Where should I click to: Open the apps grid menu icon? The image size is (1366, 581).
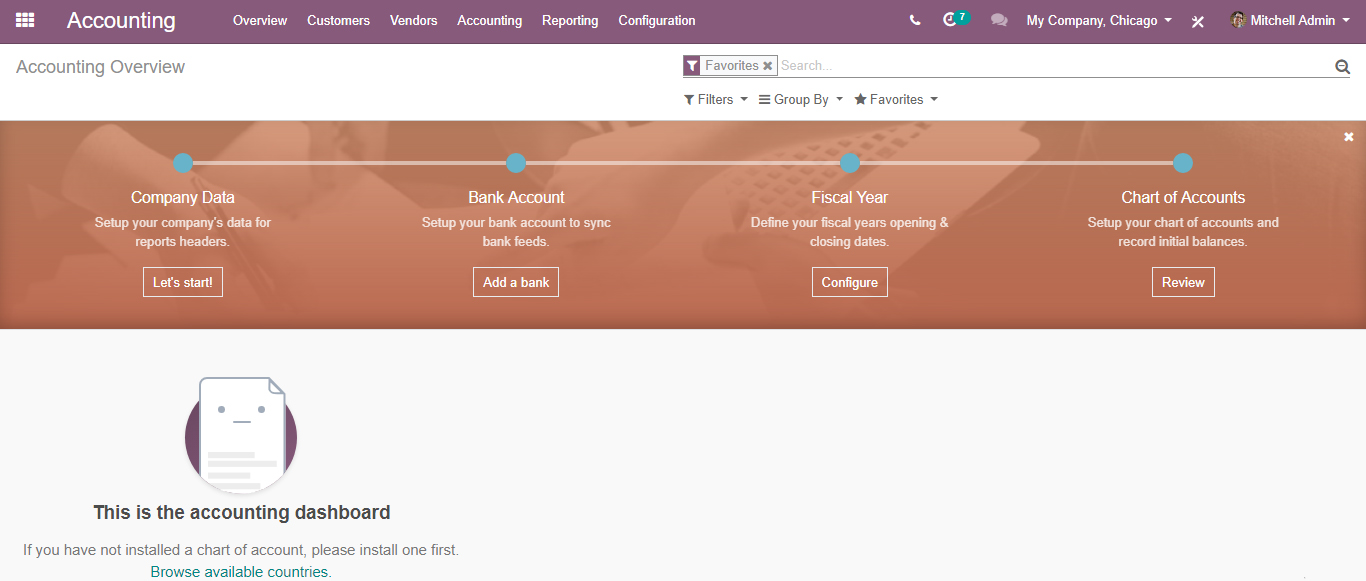coord(25,20)
